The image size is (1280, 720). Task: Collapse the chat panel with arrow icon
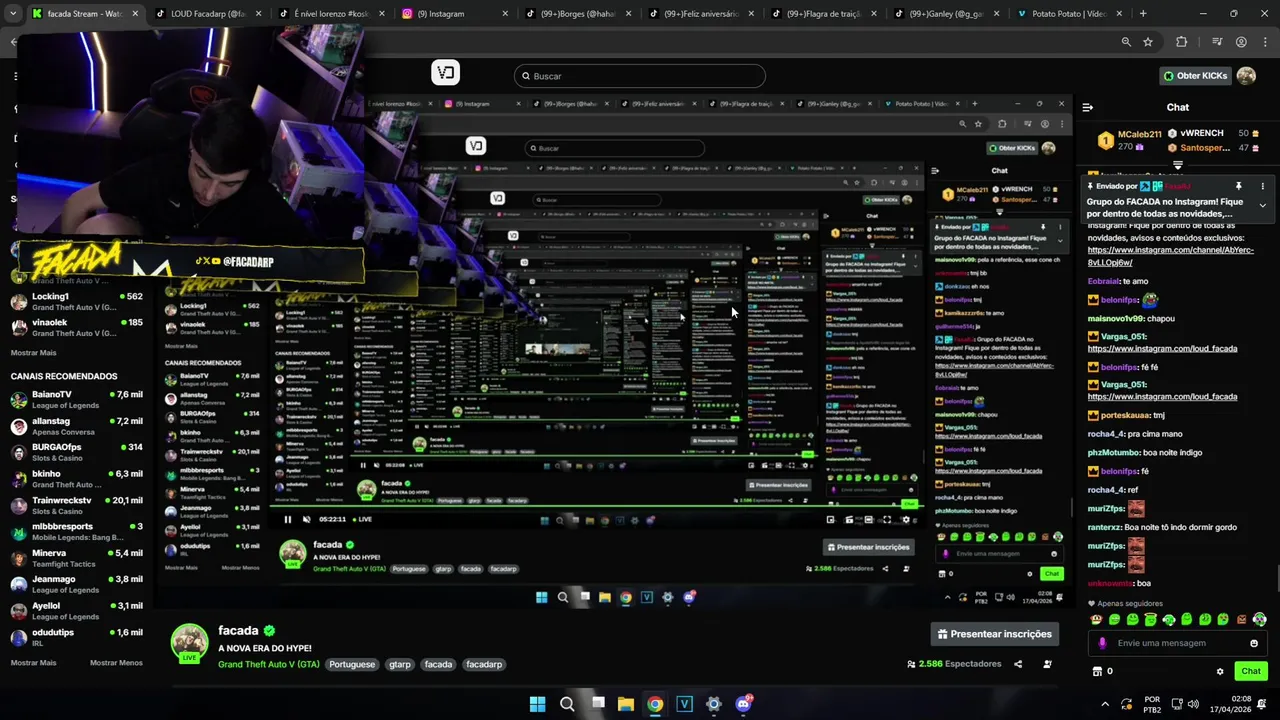pyautogui.click(x=1087, y=107)
